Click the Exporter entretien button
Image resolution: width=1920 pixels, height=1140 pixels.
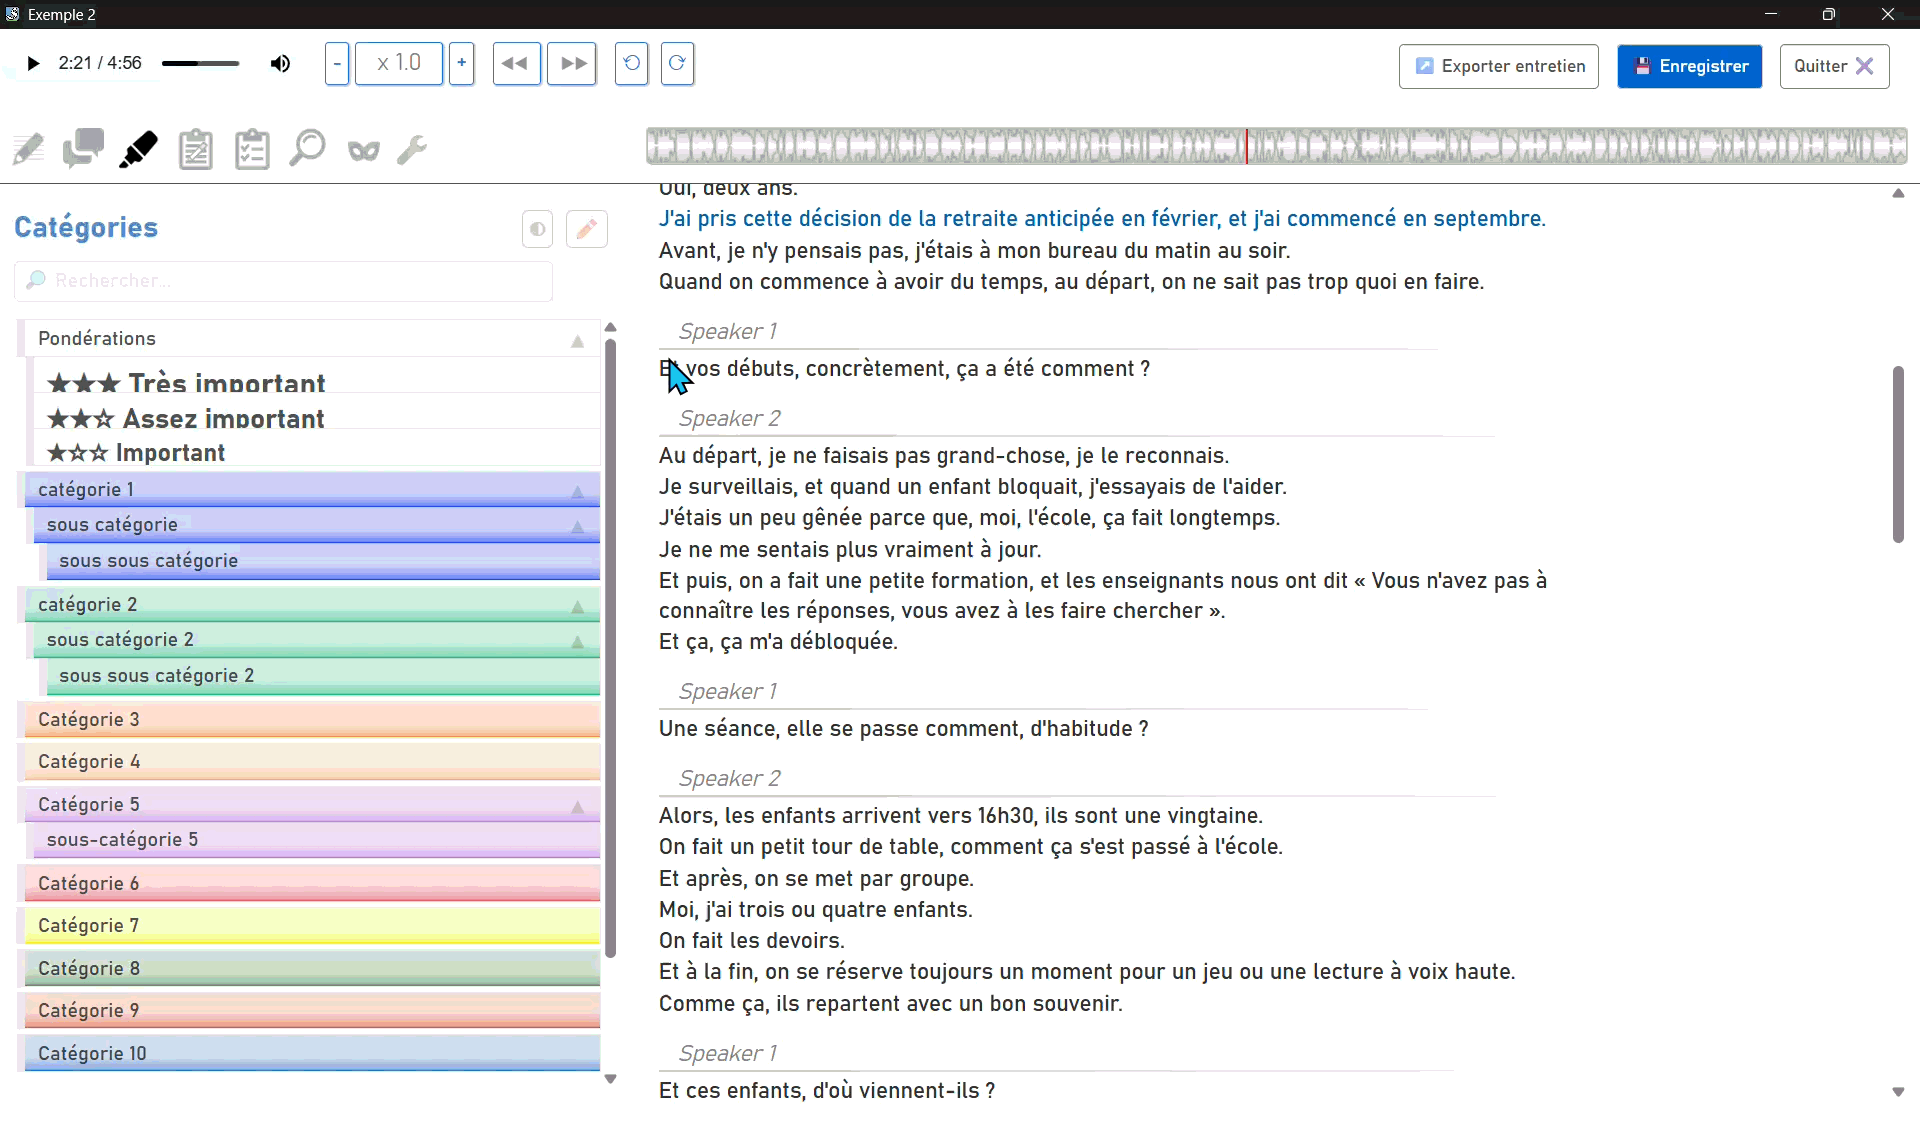[x=1499, y=66]
